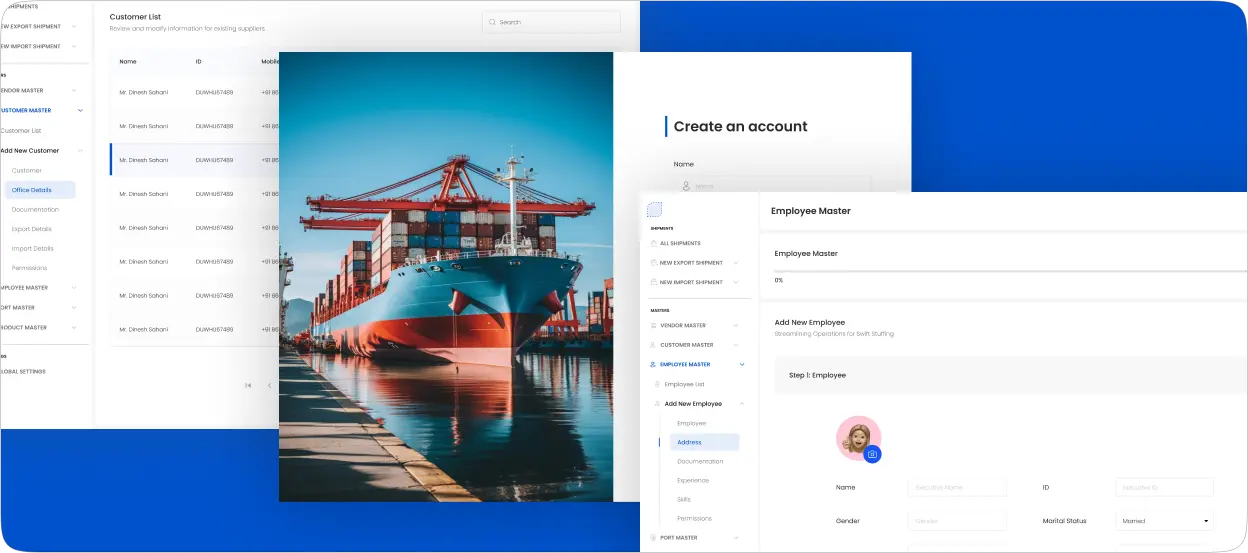Click the user icon in account Name field

click(x=686, y=186)
